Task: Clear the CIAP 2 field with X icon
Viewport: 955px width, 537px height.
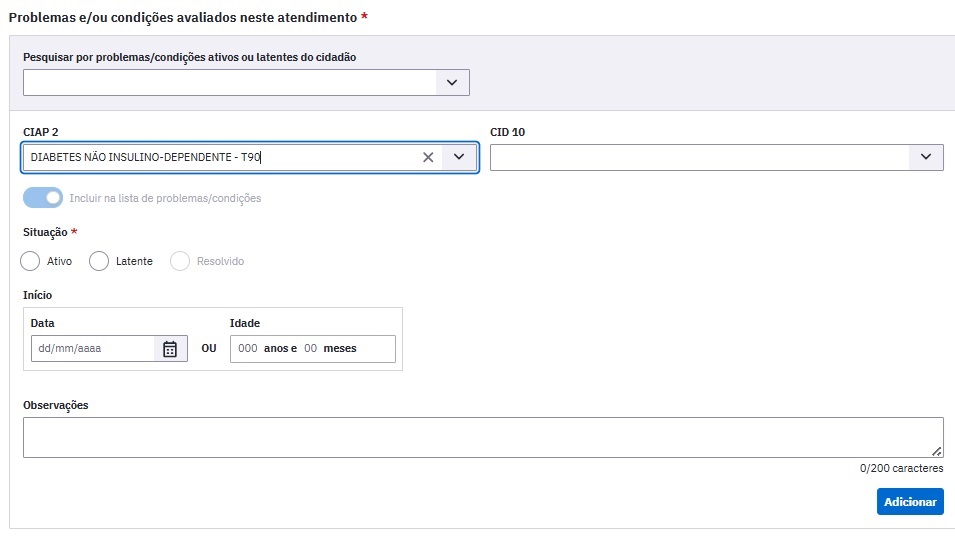Action: (428, 157)
